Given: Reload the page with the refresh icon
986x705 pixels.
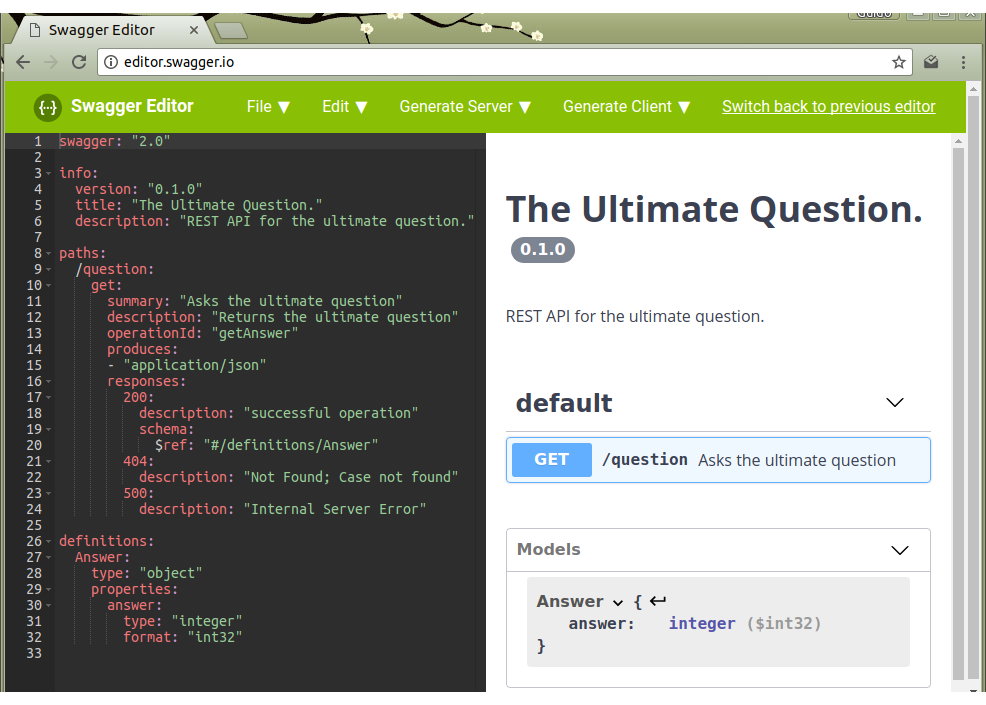Looking at the screenshot, I should 79,62.
